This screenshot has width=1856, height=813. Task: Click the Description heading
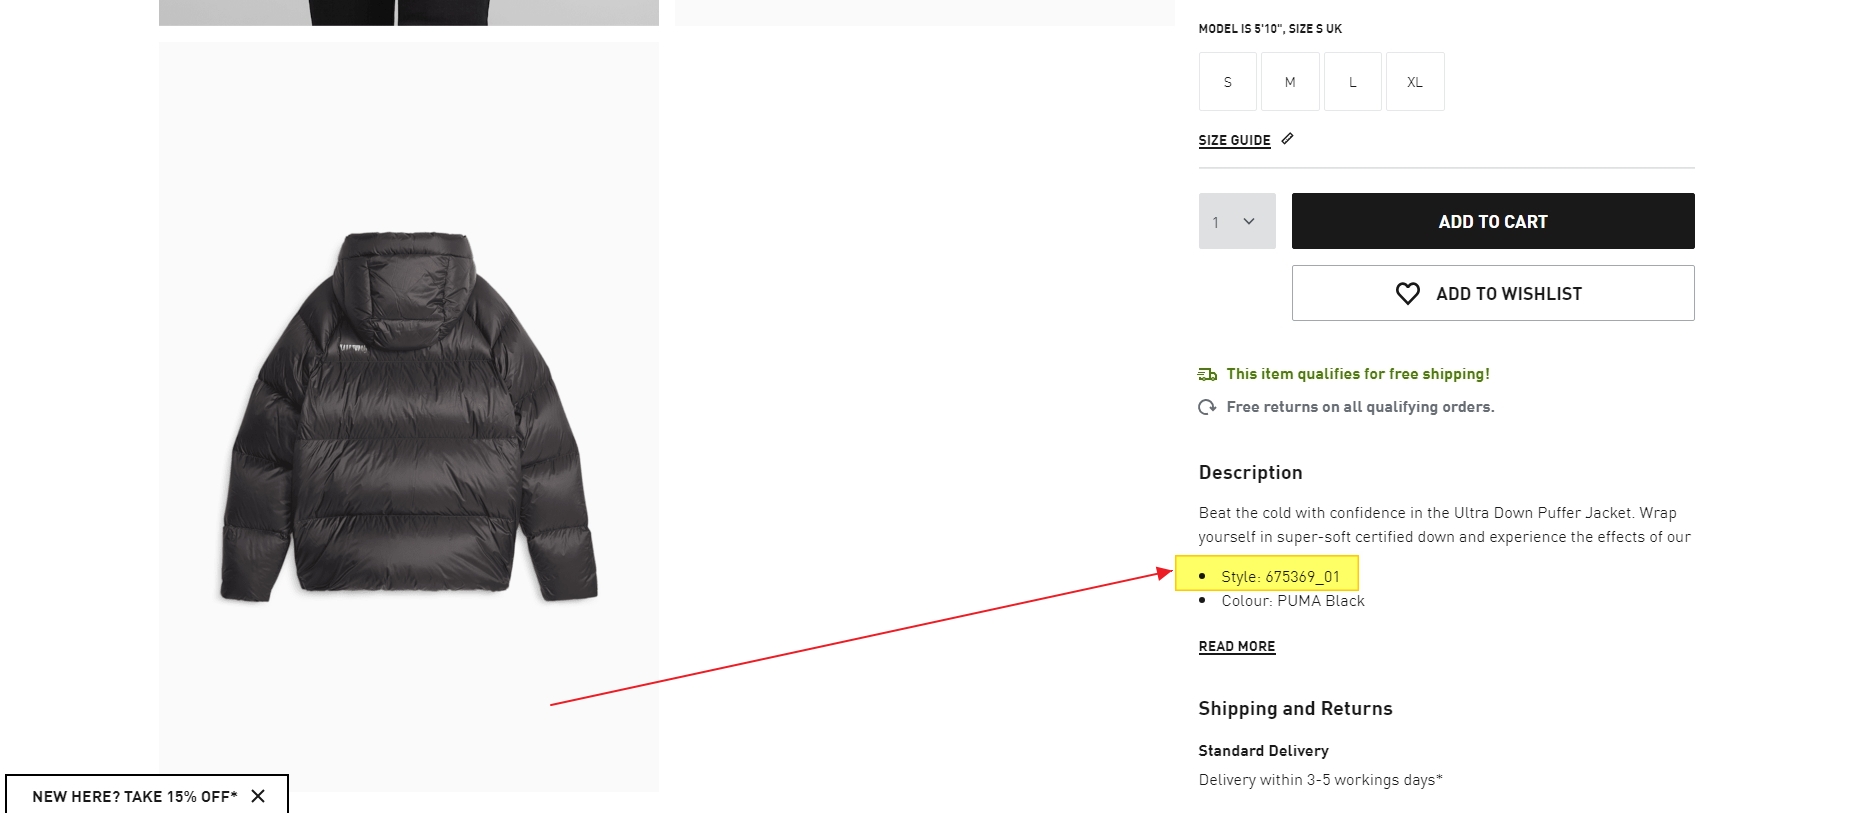pos(1250,473)
